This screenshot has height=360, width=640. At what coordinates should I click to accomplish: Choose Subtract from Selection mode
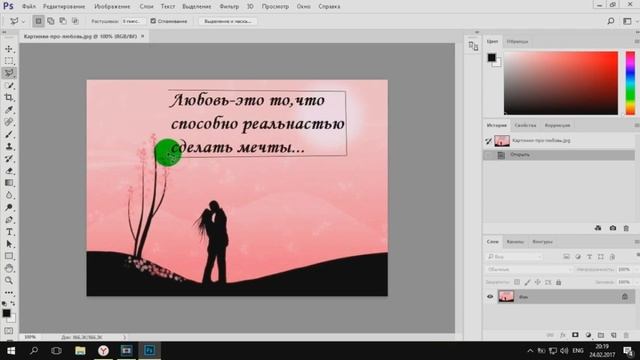coord(63,21)
